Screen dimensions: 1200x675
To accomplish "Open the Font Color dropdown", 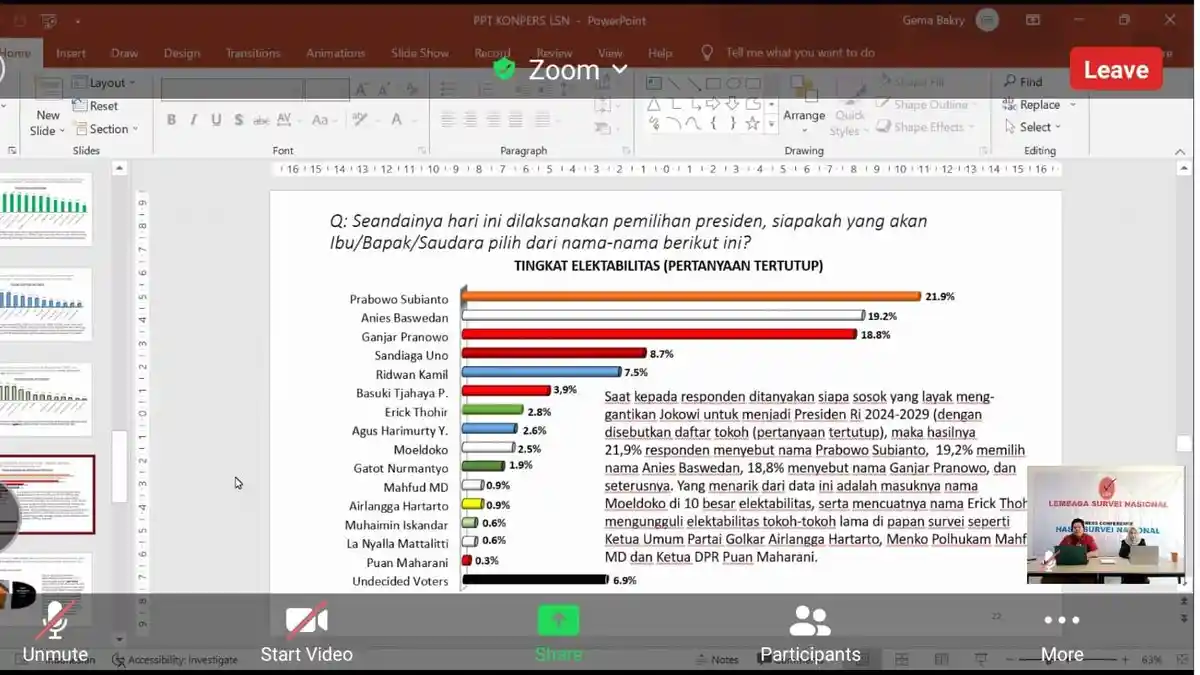I will pos(401,120).
